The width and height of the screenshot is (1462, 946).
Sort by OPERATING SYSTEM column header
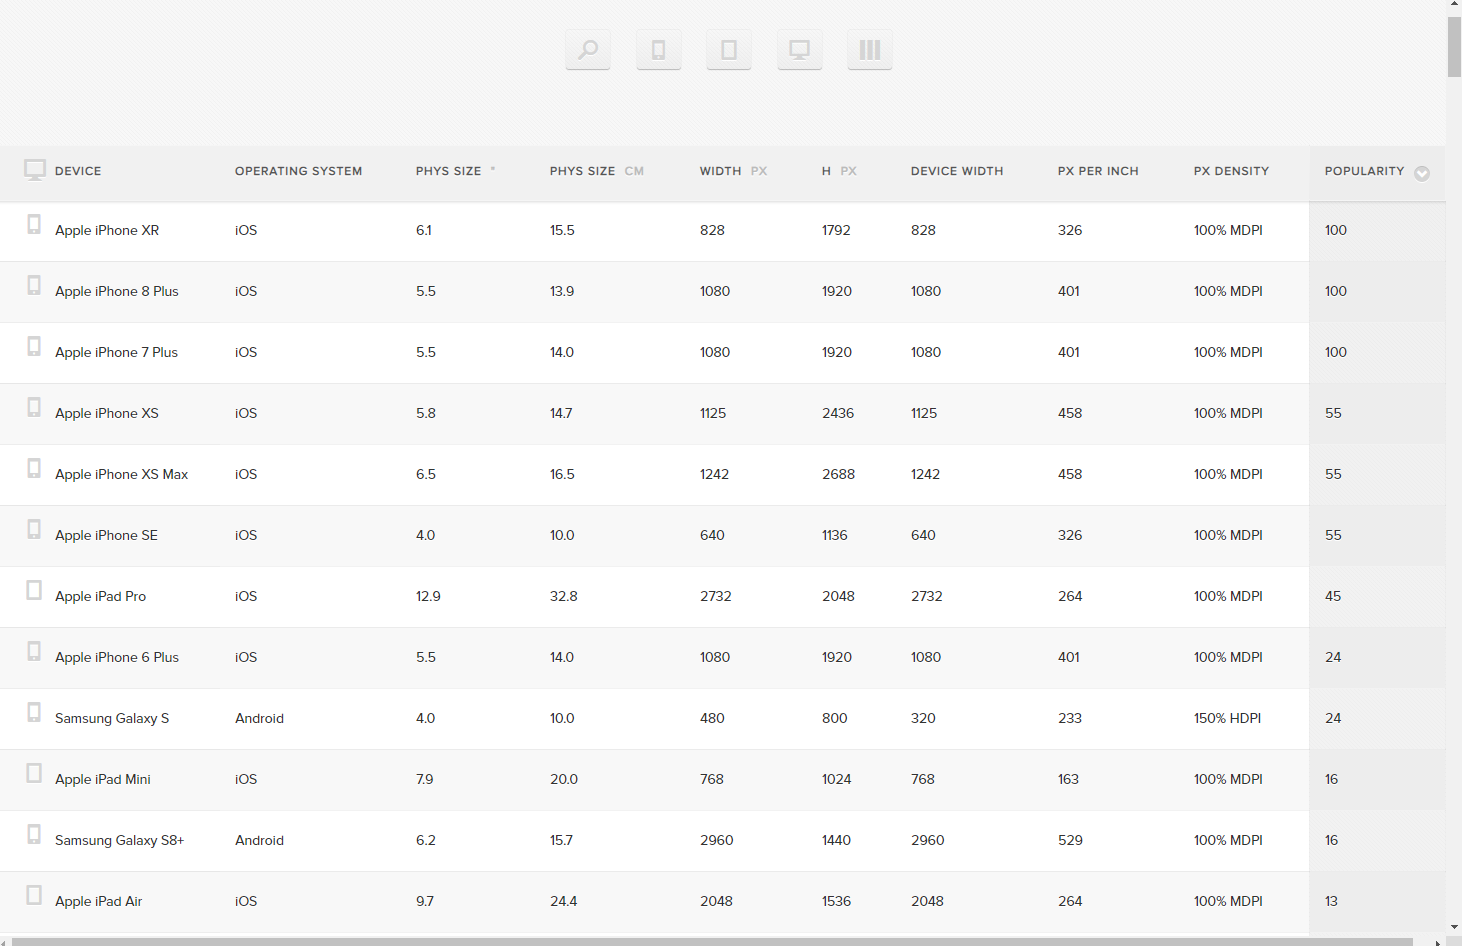coord(298,171)
